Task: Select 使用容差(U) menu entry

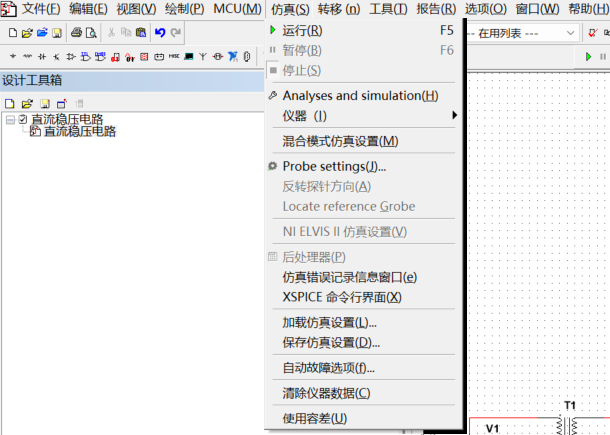Action: tap(363, 418)
